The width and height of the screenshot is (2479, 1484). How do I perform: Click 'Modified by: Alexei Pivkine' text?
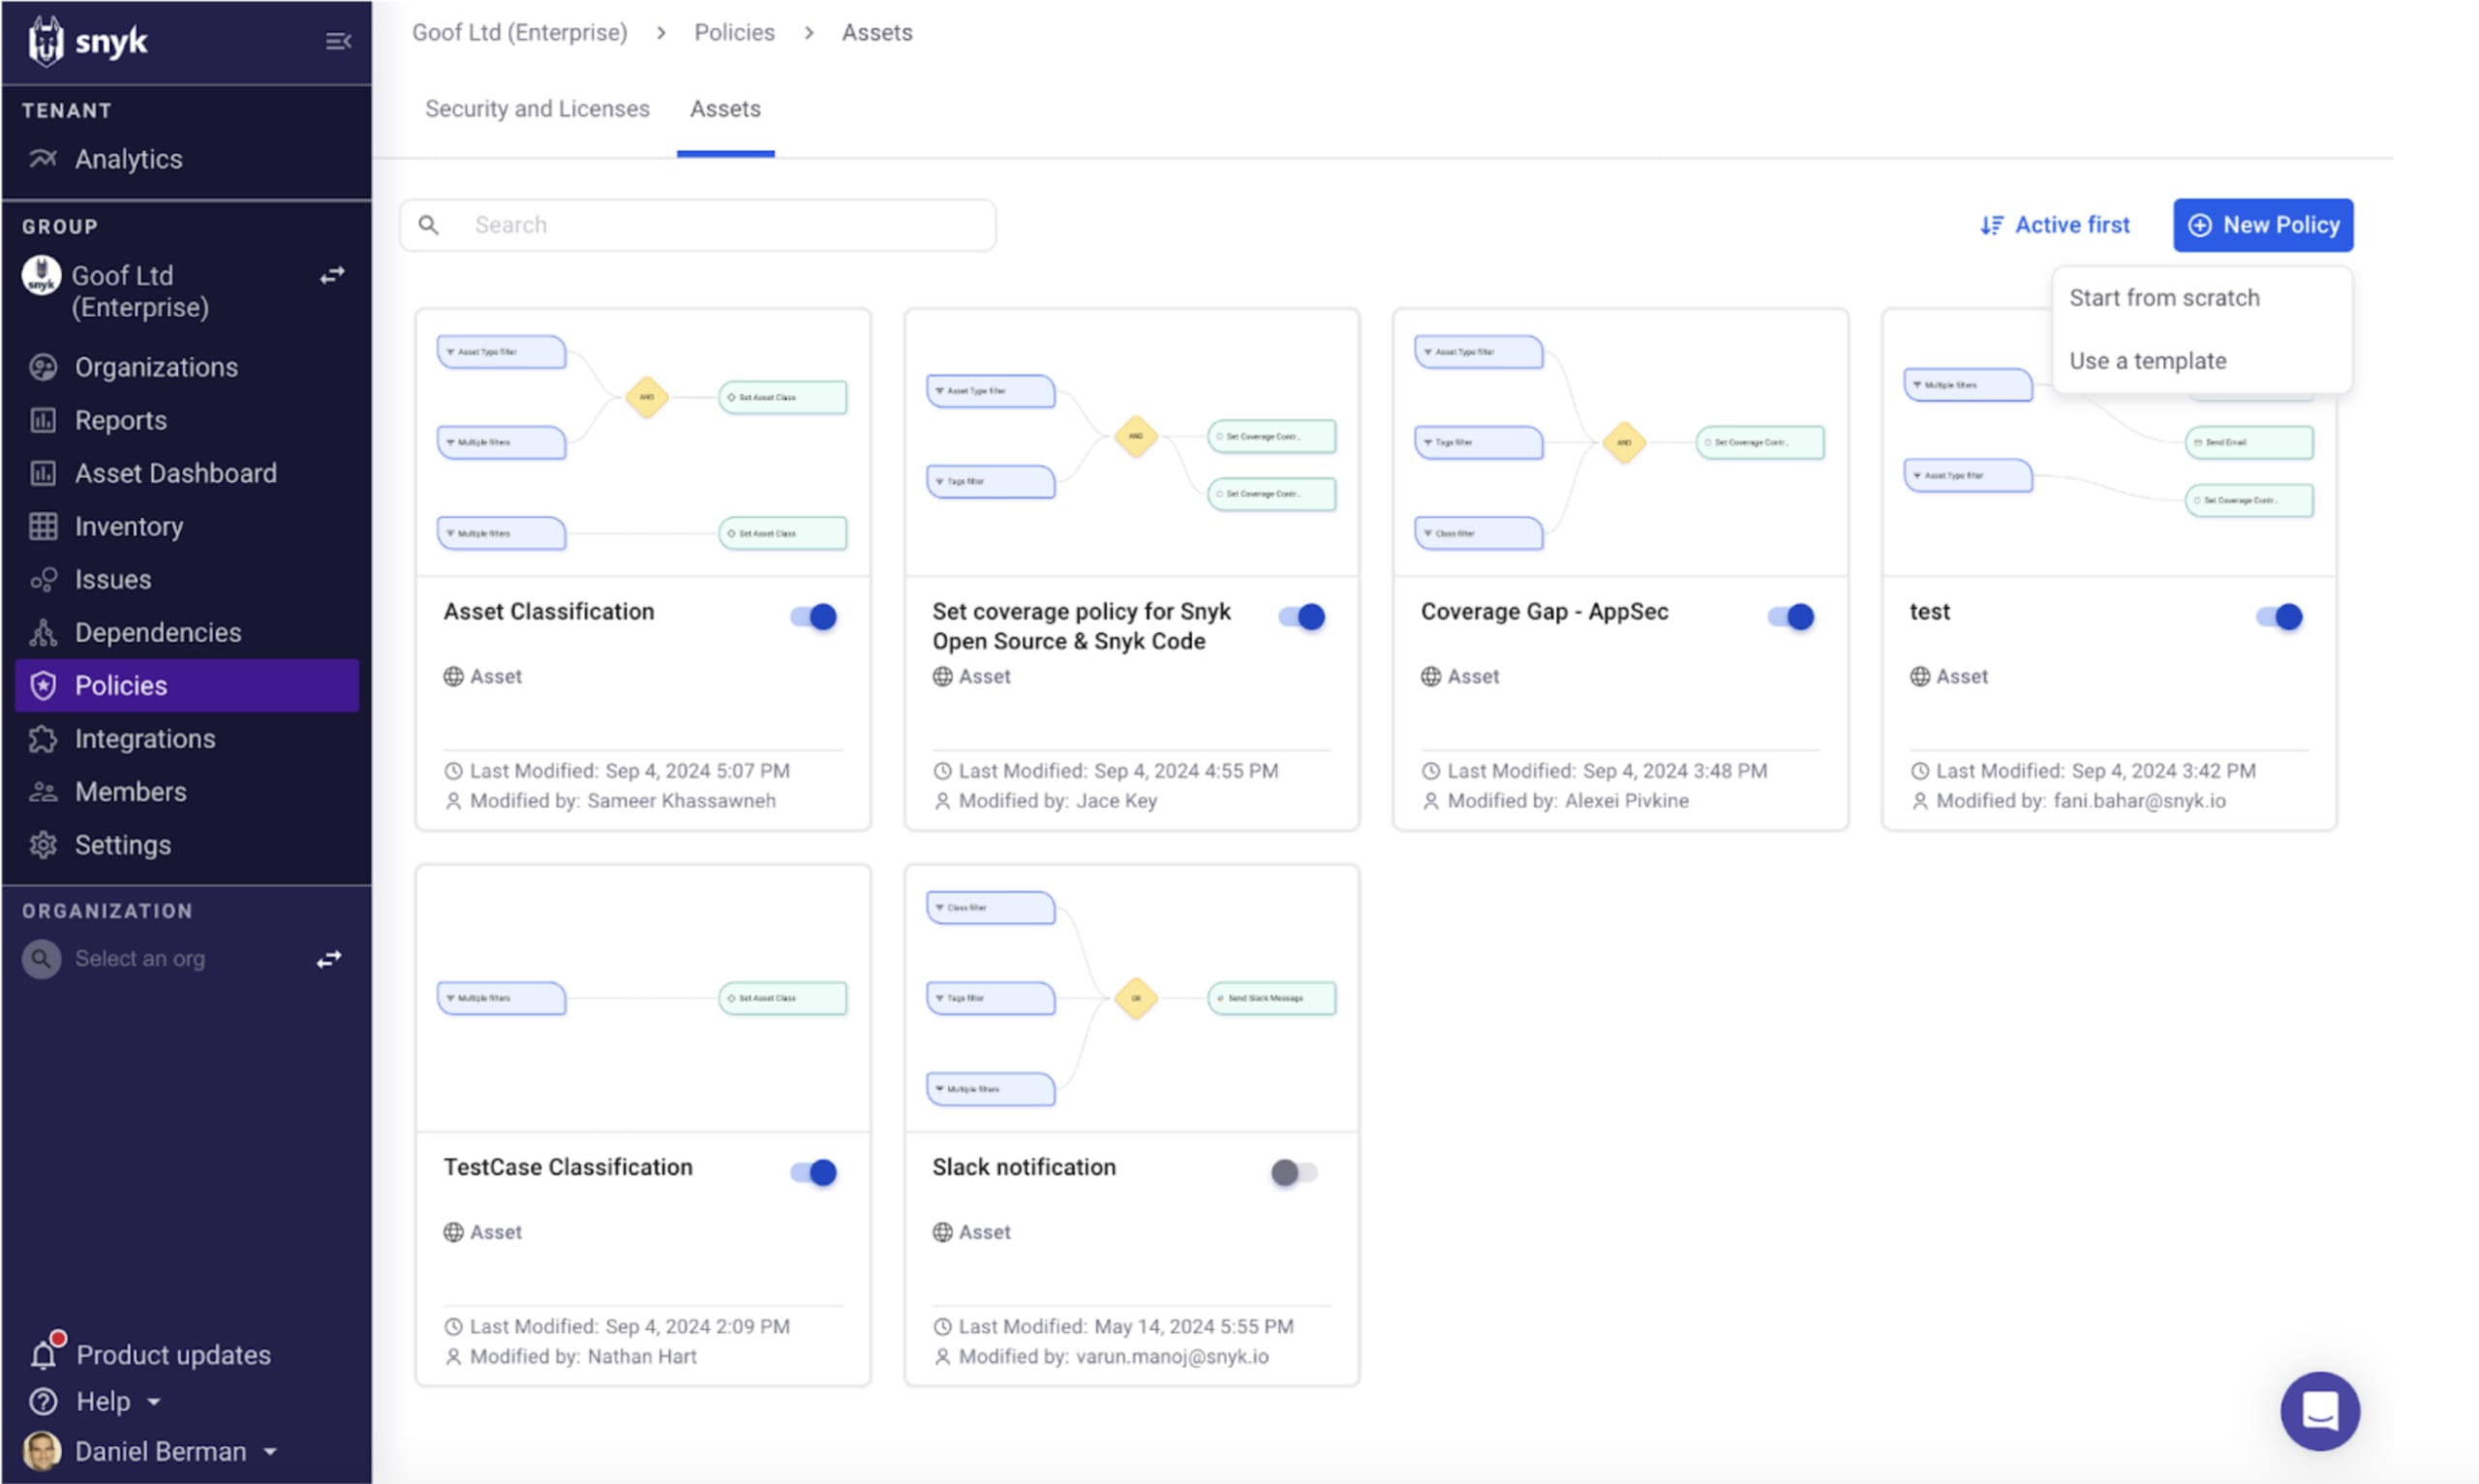(1567, 801)
